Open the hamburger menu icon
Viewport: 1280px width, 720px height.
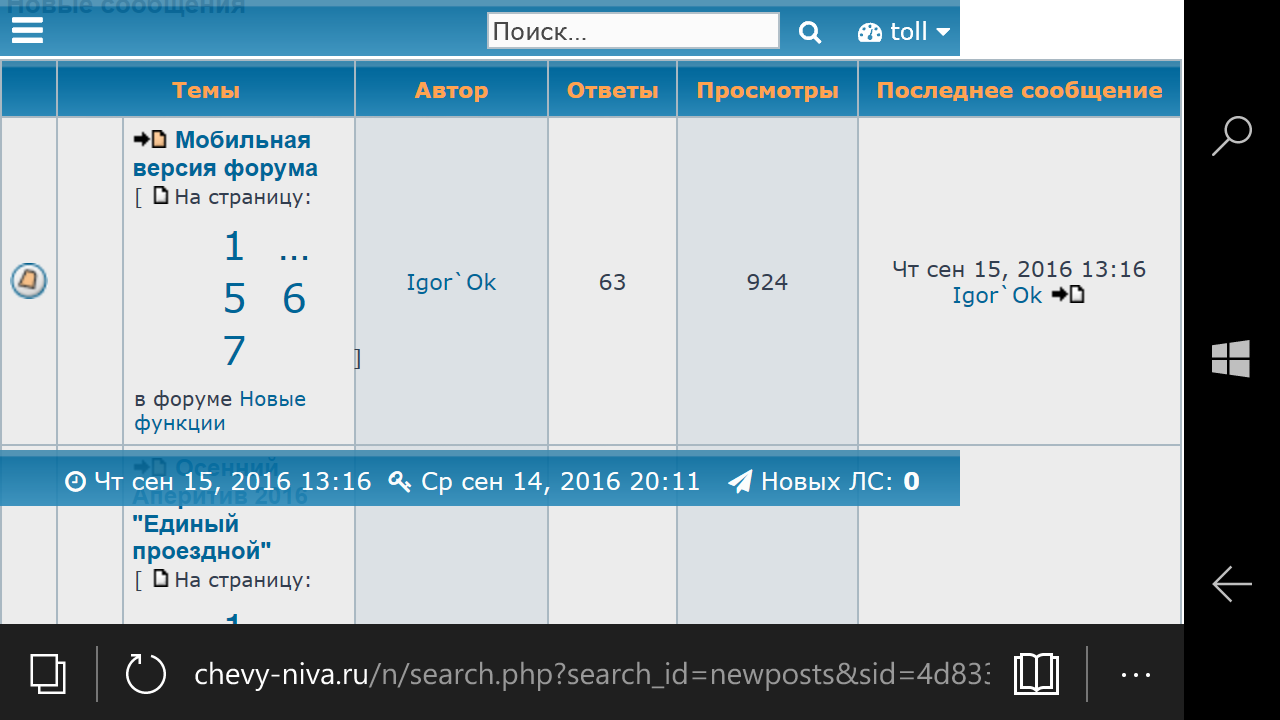click(27, 31)
